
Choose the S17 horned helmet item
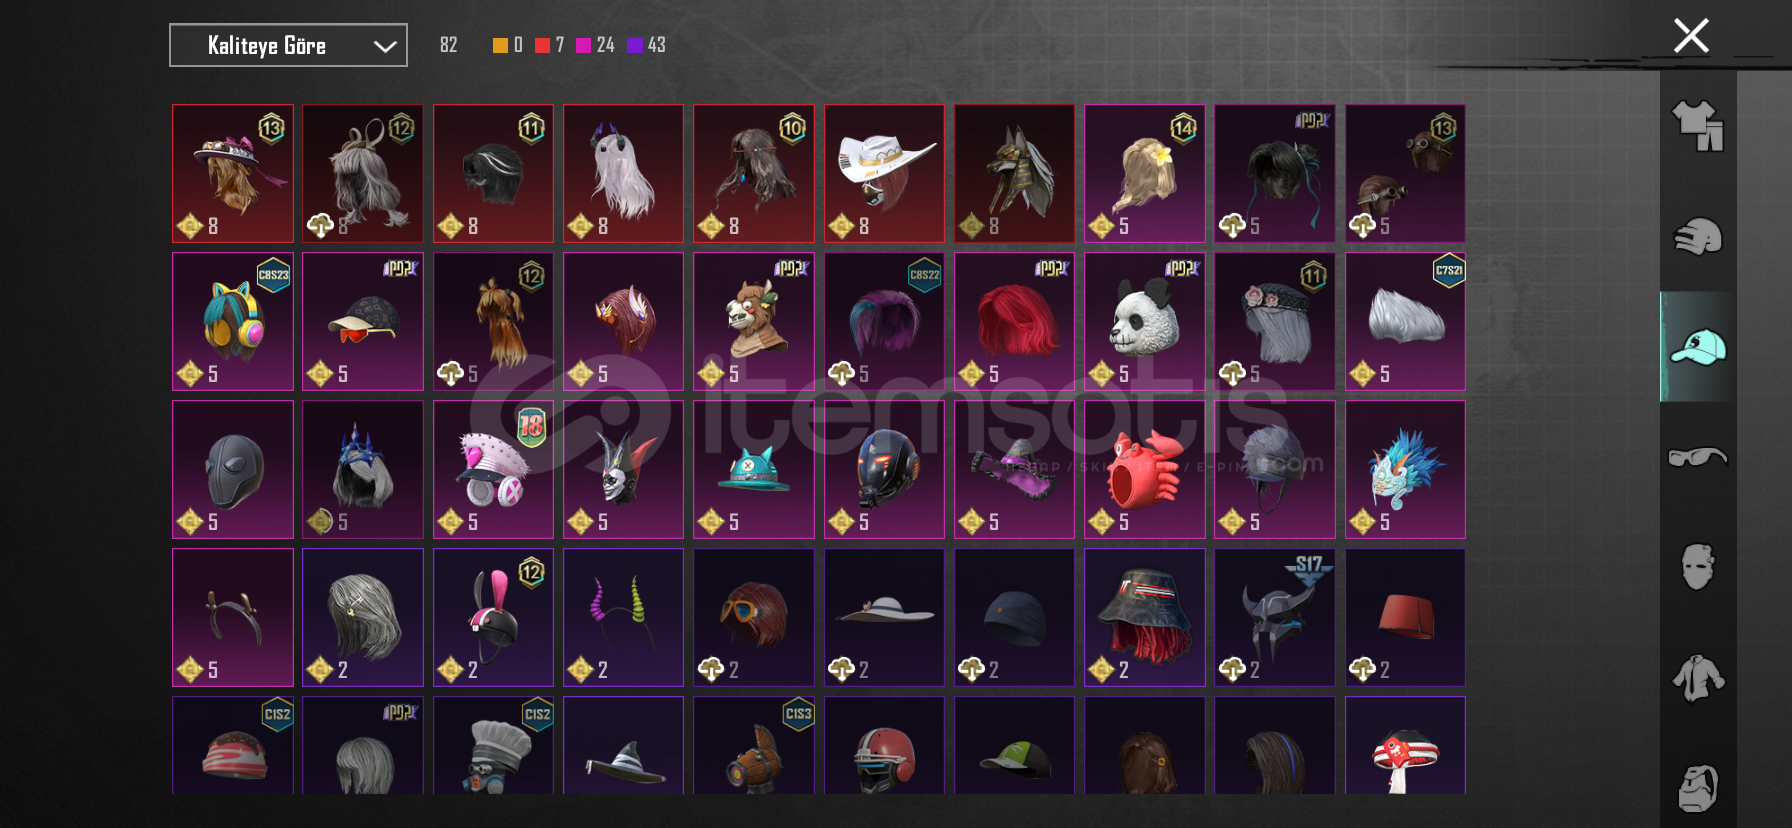[x=1274, y=617]
